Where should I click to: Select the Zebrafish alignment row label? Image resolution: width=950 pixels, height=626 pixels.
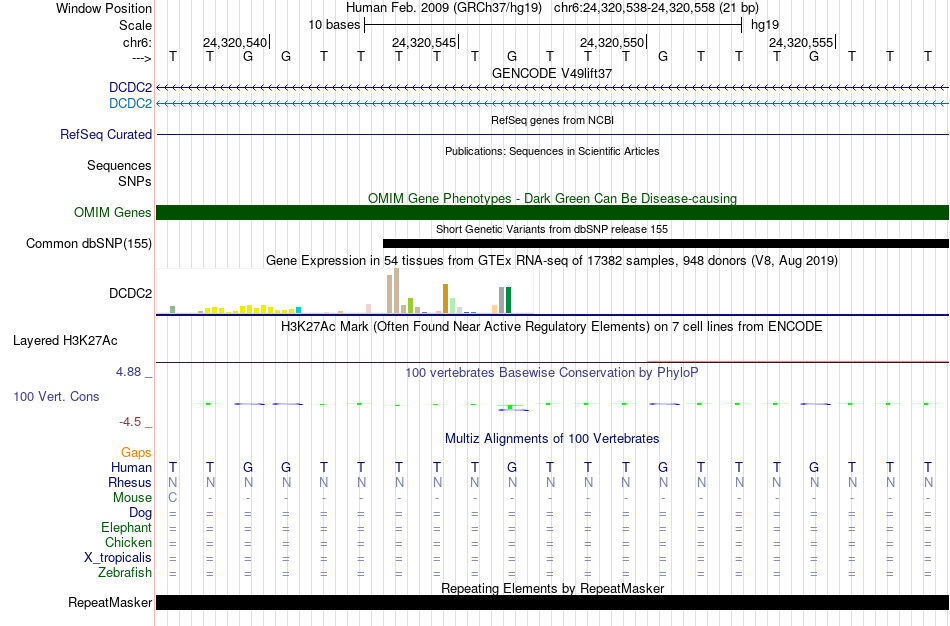125,572
